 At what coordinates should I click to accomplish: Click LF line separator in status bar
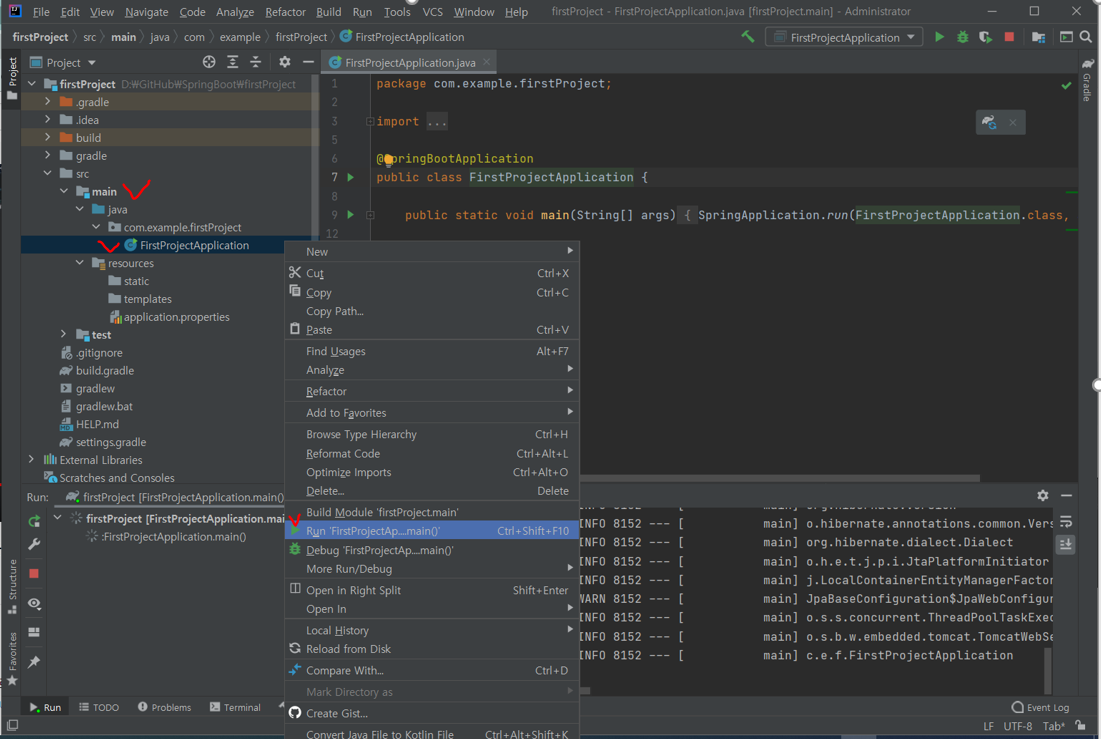pyautogui.click(x=988, y=726)
